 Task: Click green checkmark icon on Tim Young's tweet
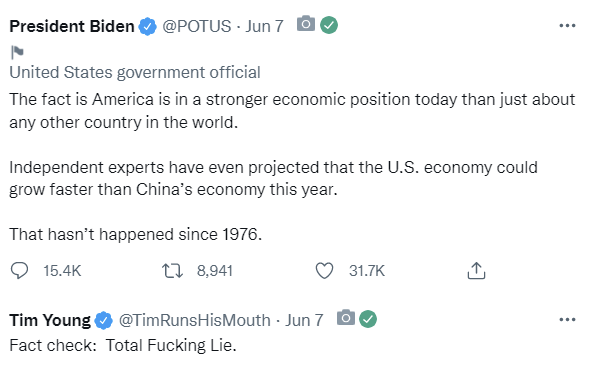coord(368,319)
